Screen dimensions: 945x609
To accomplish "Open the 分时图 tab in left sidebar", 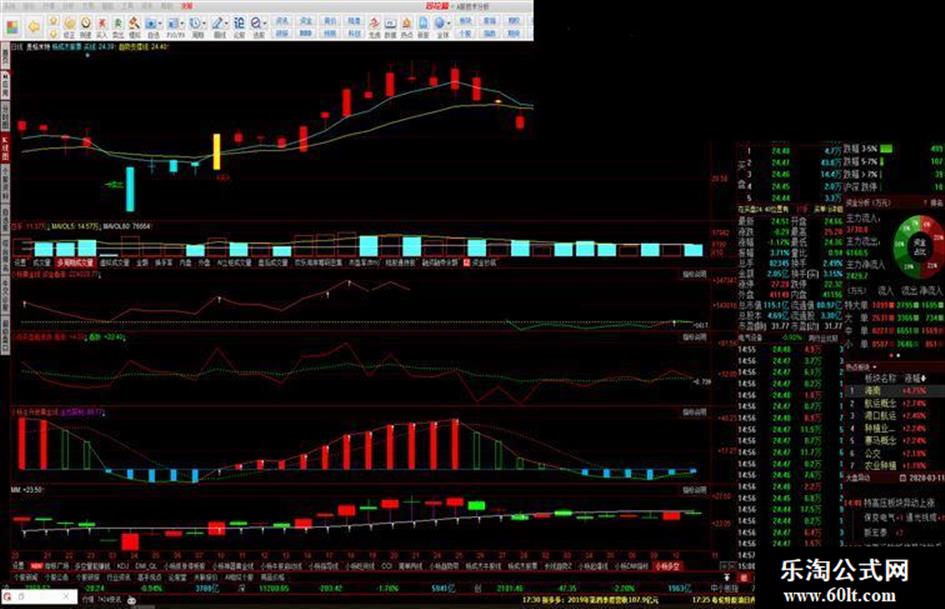I will pyautogui.click(x=5, y=115).
